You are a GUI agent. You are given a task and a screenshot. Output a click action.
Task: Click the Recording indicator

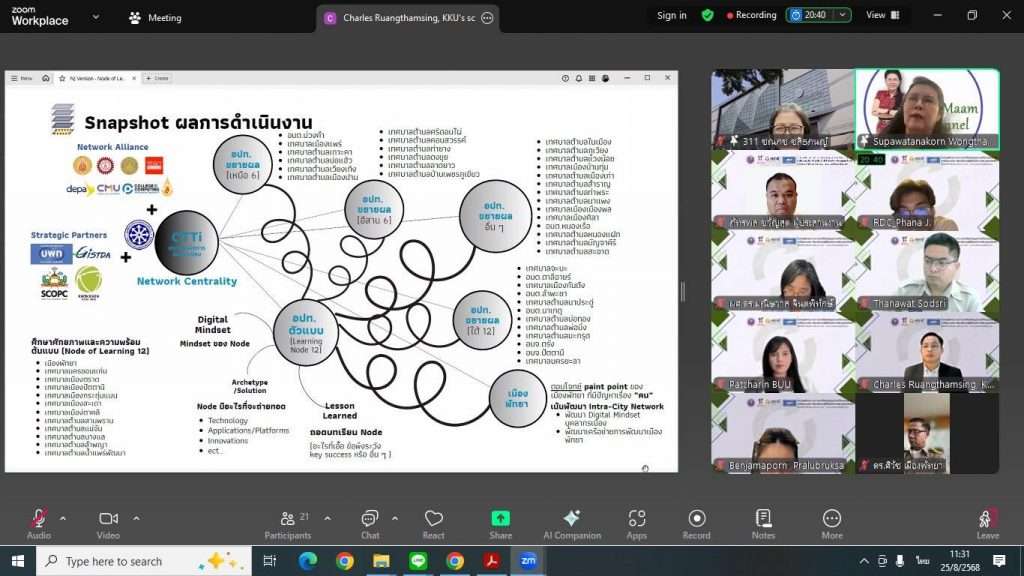pyautogui.click(x=751, y=15)
